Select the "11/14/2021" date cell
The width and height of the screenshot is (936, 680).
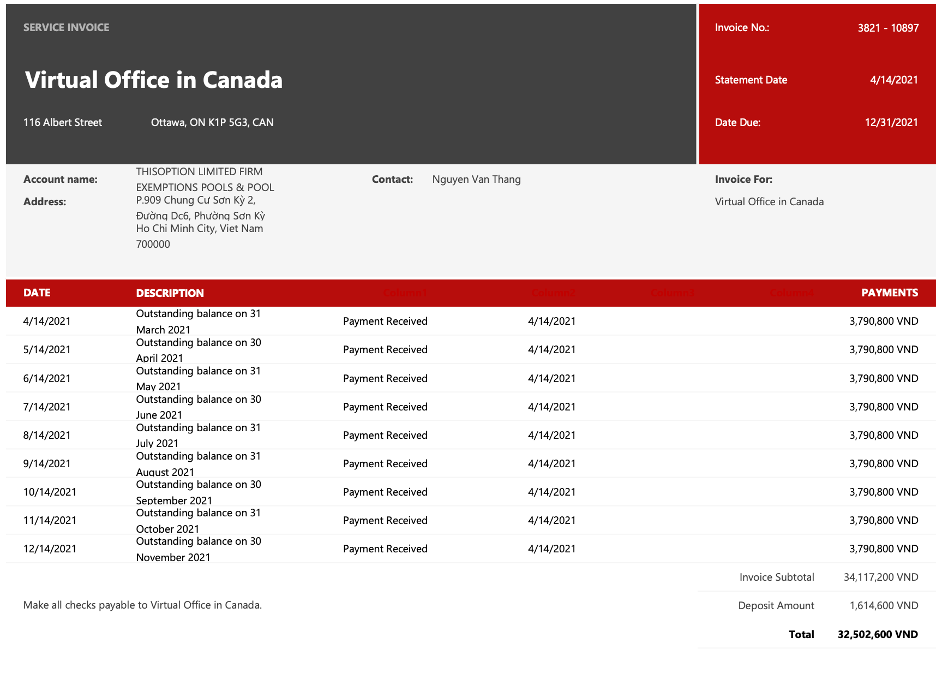50,521
